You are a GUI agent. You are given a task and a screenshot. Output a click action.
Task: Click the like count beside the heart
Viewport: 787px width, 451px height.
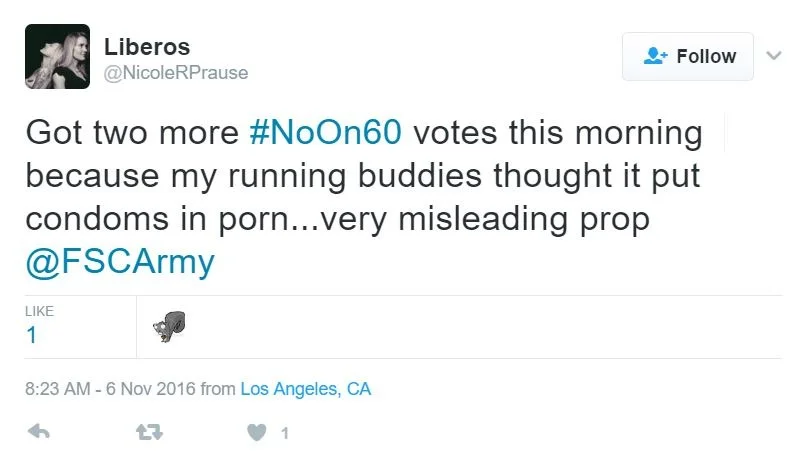click(285, 433)
